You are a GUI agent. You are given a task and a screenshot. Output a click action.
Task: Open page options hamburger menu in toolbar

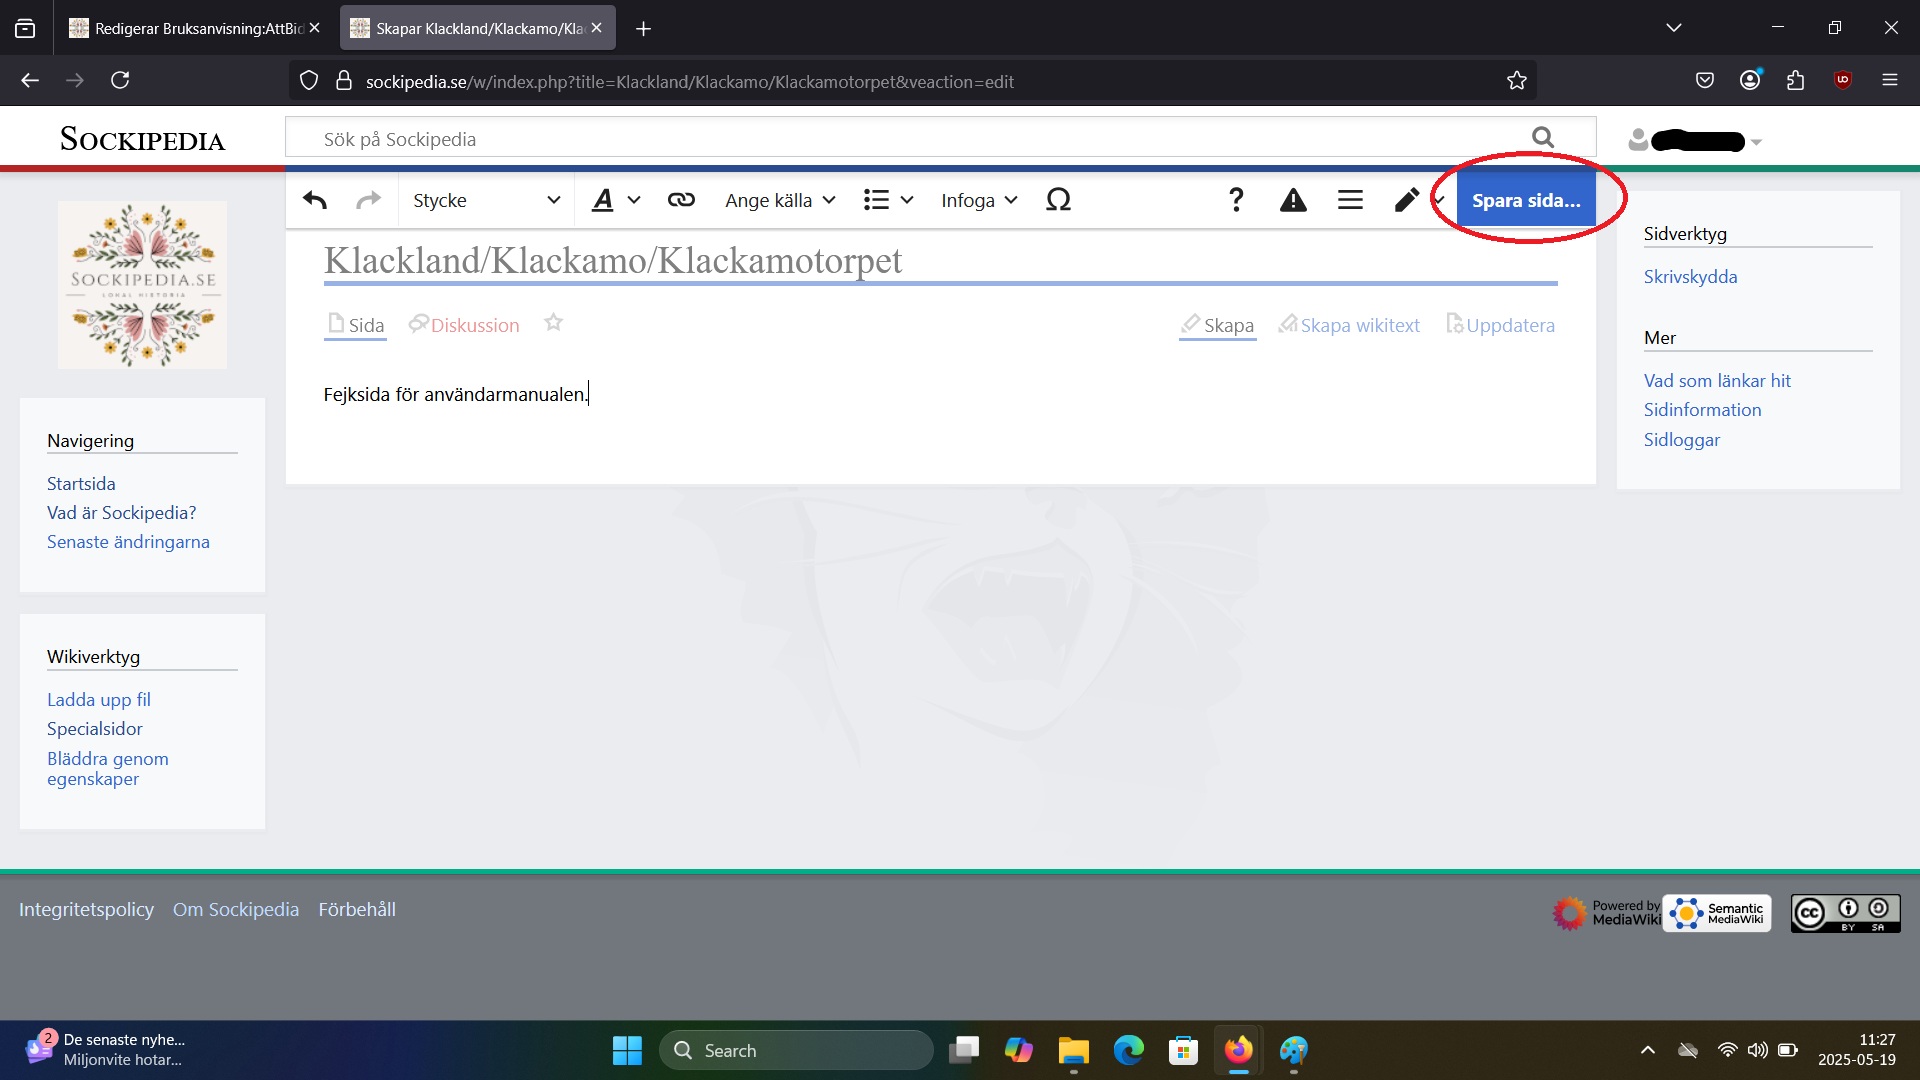tap(1350, 200)
